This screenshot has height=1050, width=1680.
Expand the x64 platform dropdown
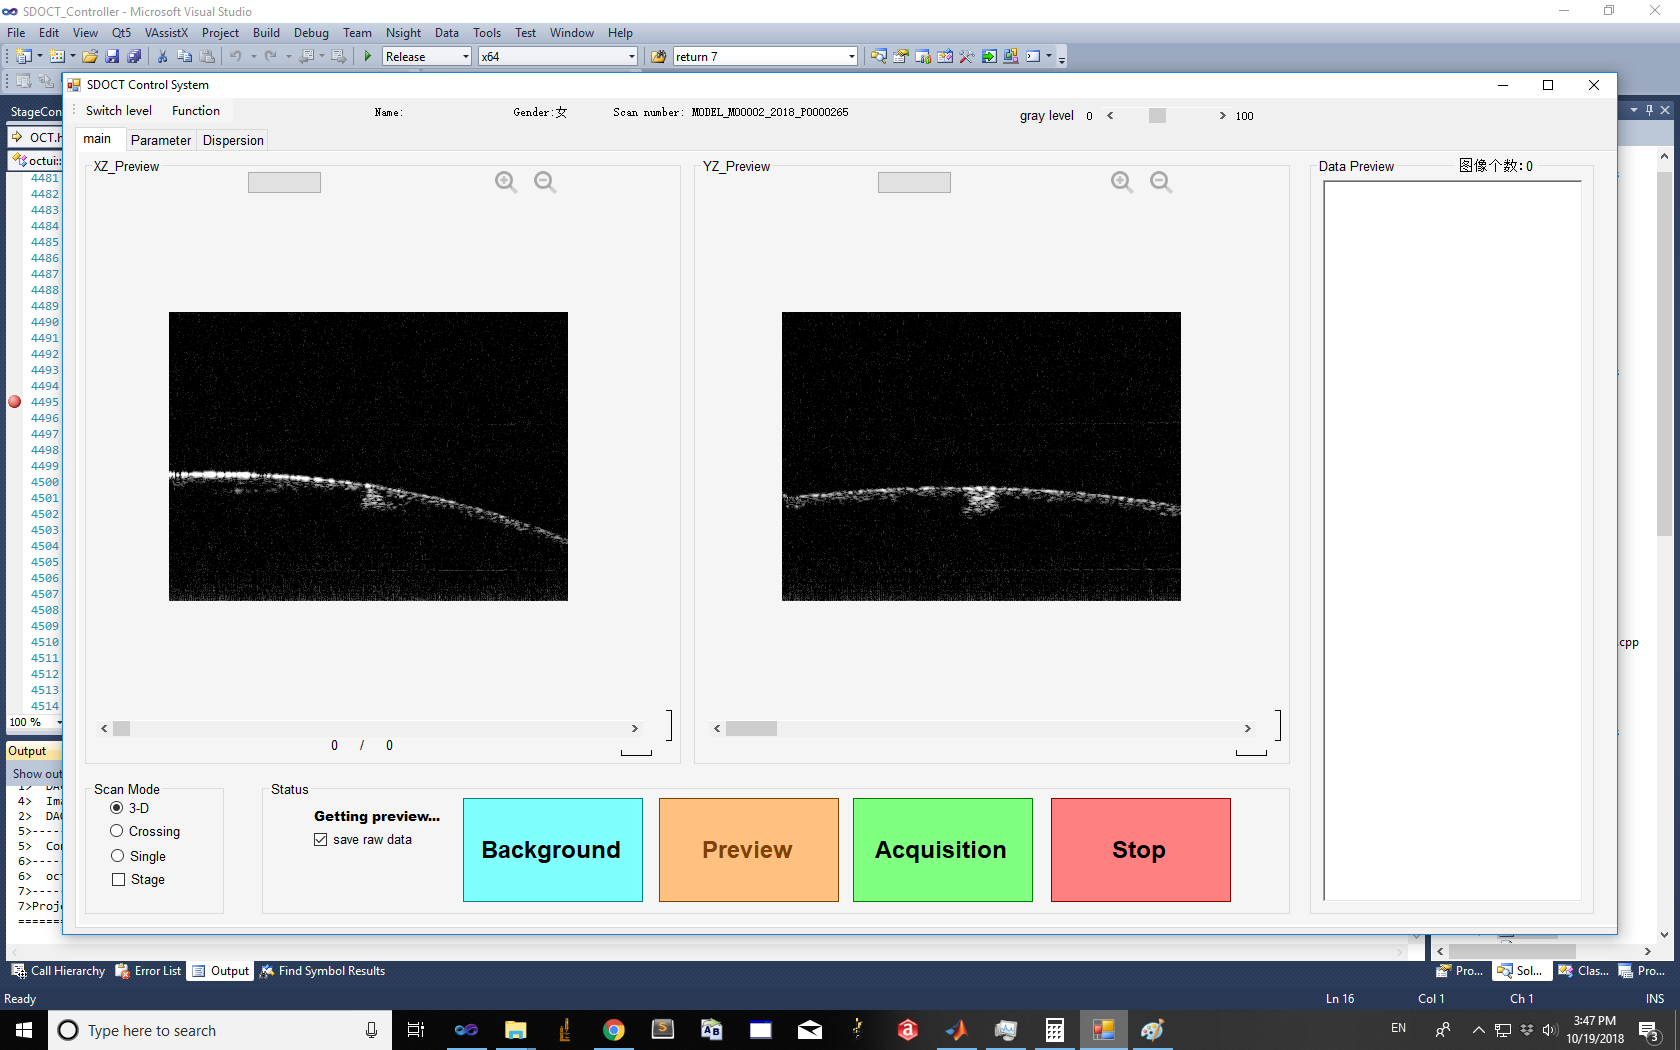[631, 57]
